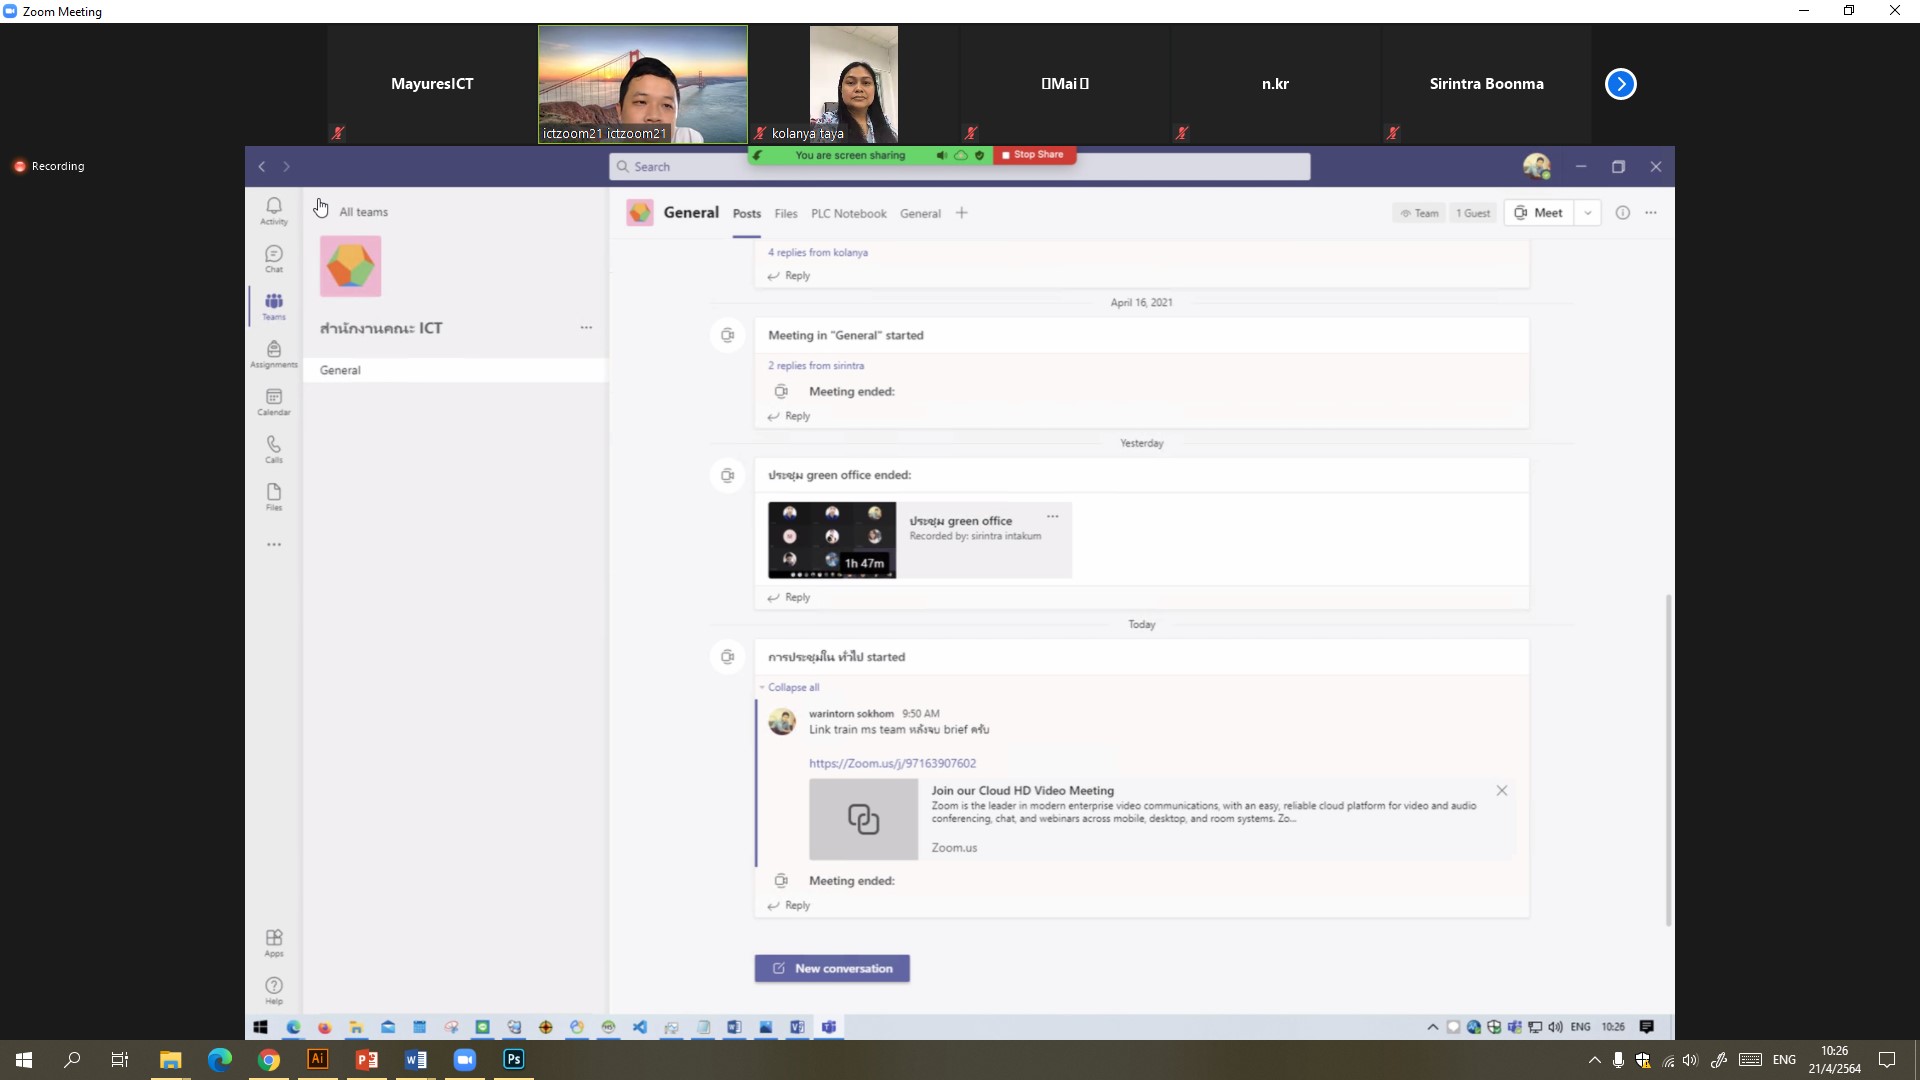Click the Posts pane vertical scrollbar
1920x1080 pixels.
tap(1667, 760)
